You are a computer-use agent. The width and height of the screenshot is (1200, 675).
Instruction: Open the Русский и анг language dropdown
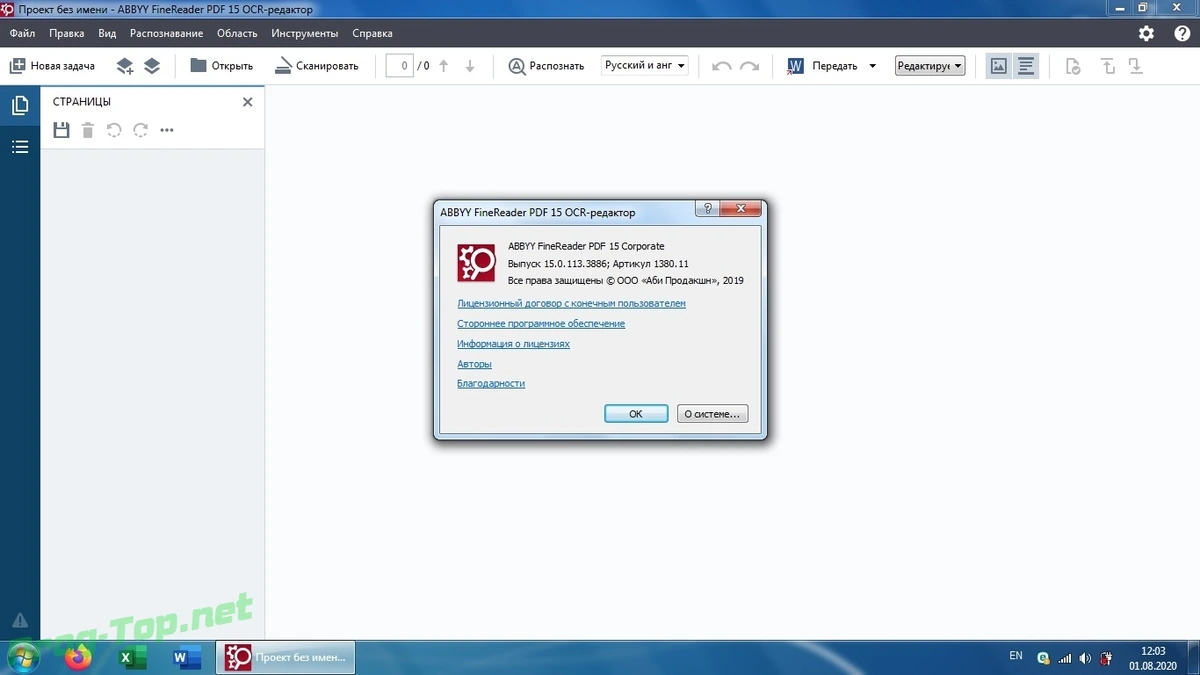645,66
